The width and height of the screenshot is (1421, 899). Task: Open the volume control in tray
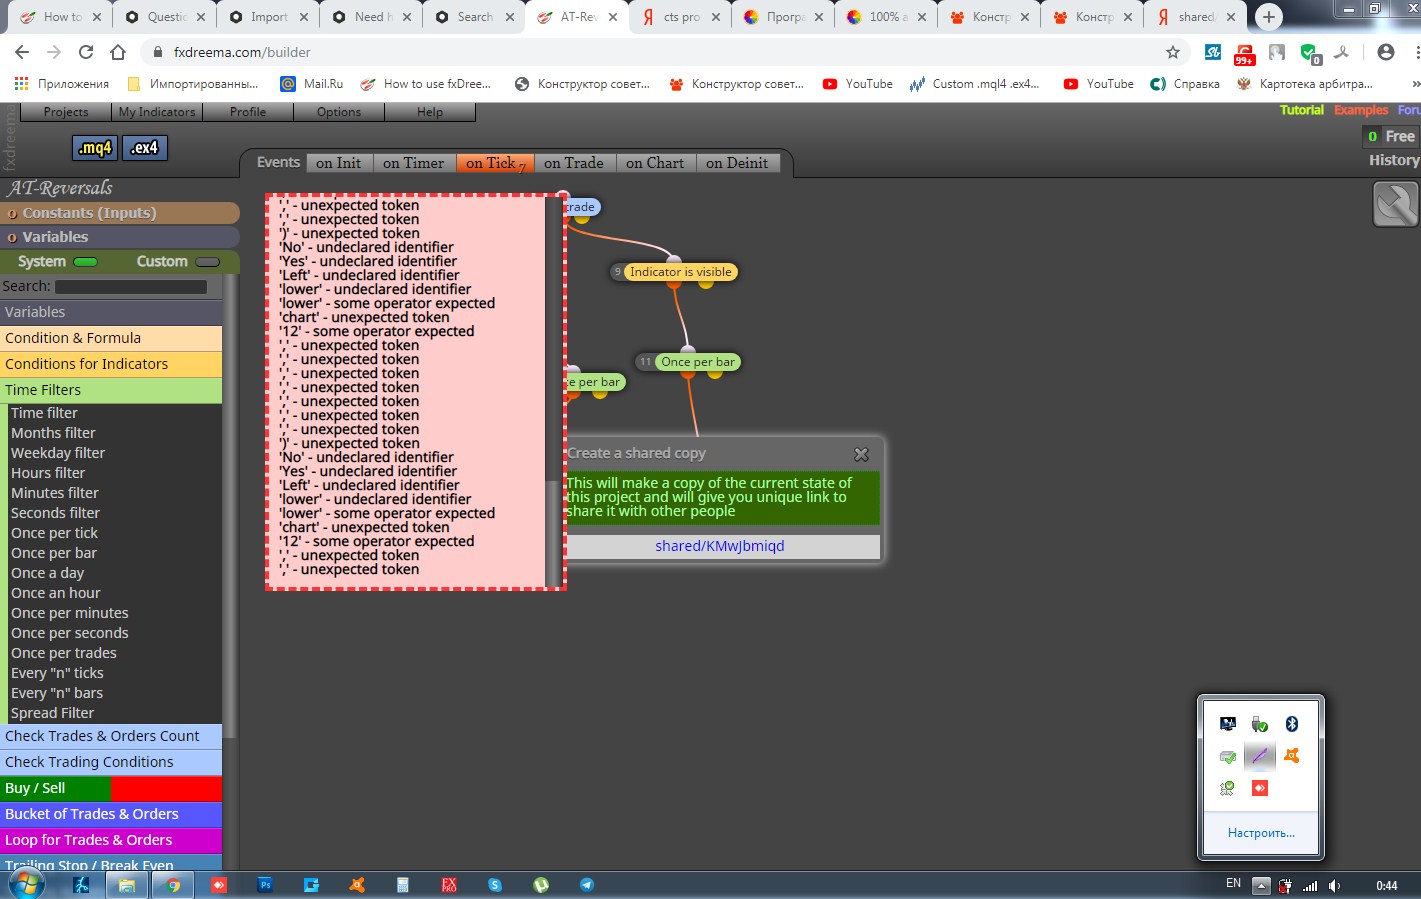coord(1334,885)
